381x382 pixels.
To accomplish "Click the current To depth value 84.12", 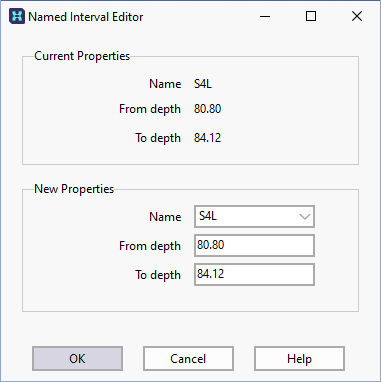I will pos(207,138).
